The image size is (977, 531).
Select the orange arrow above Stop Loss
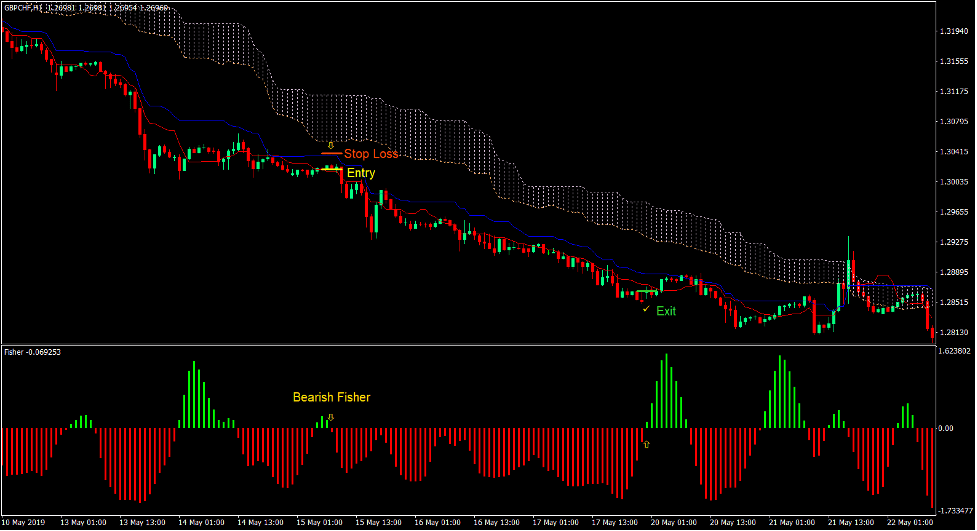331,146
